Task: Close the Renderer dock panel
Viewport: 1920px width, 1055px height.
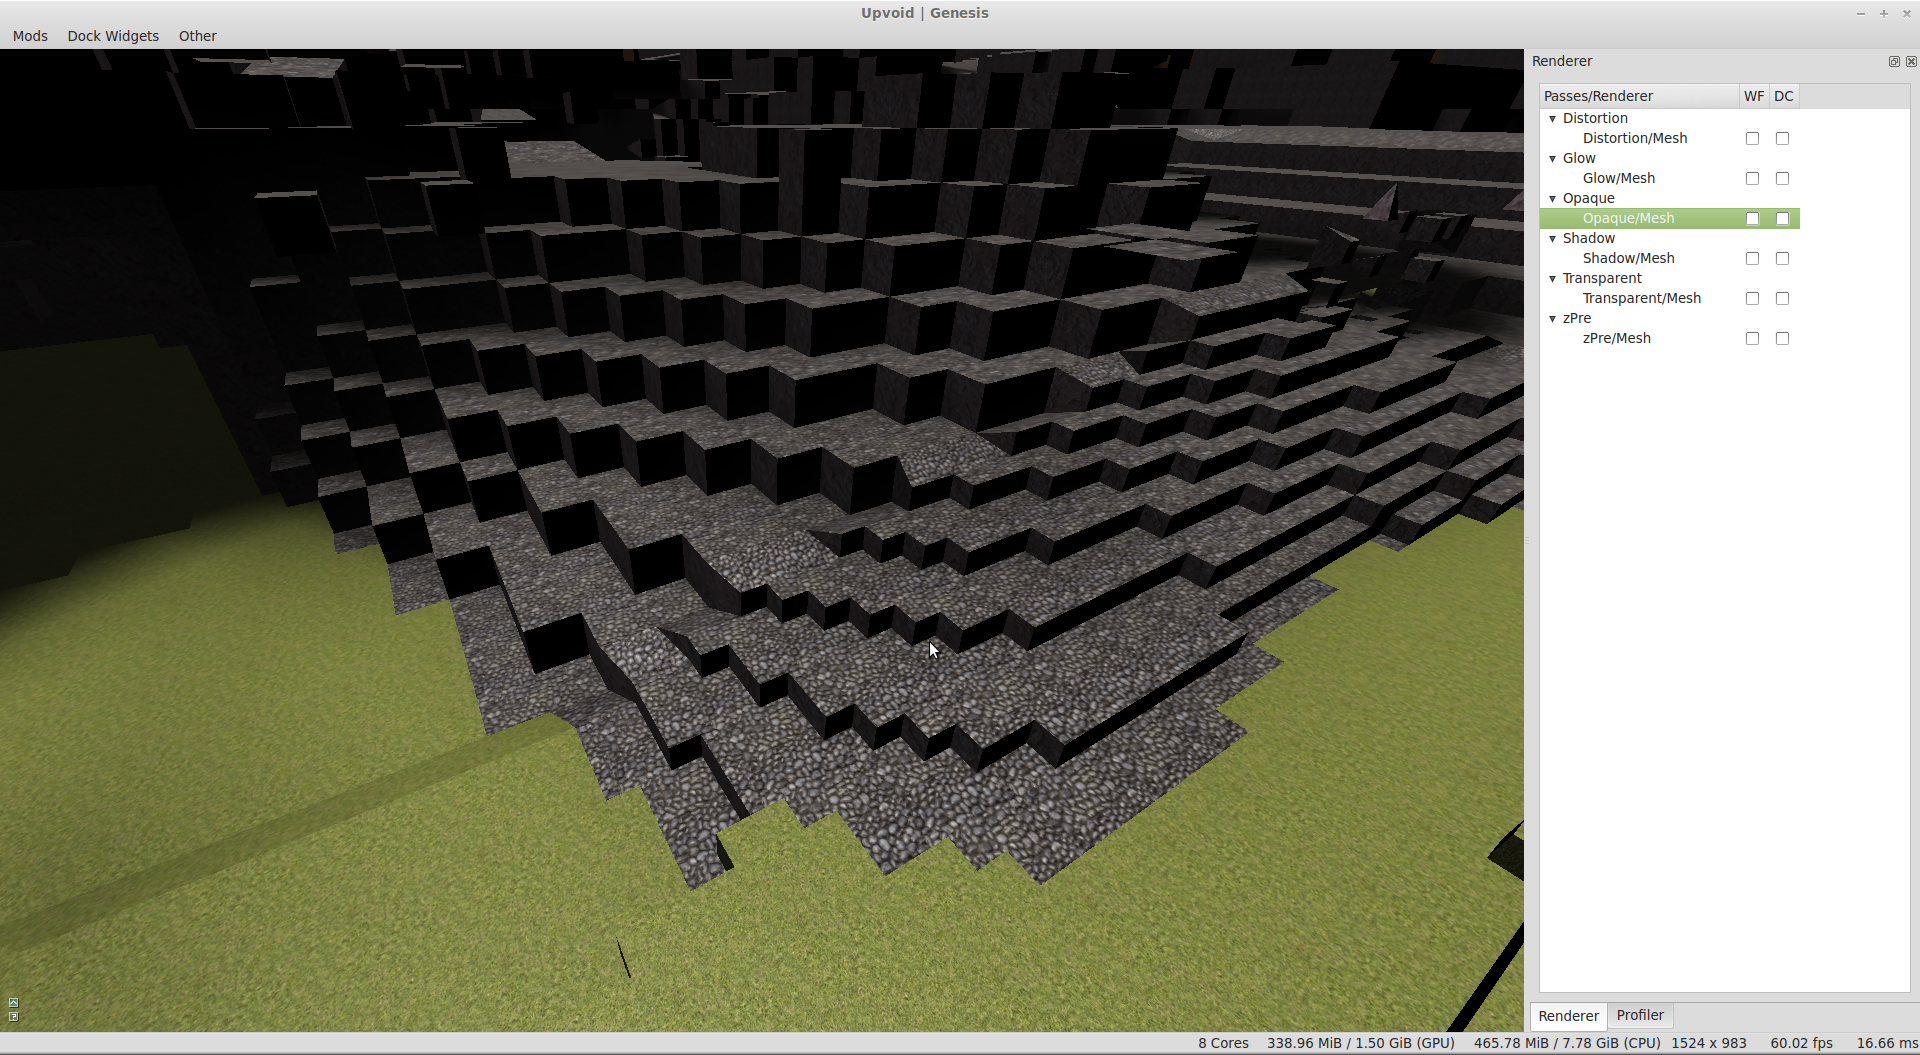Action: 1911,62
